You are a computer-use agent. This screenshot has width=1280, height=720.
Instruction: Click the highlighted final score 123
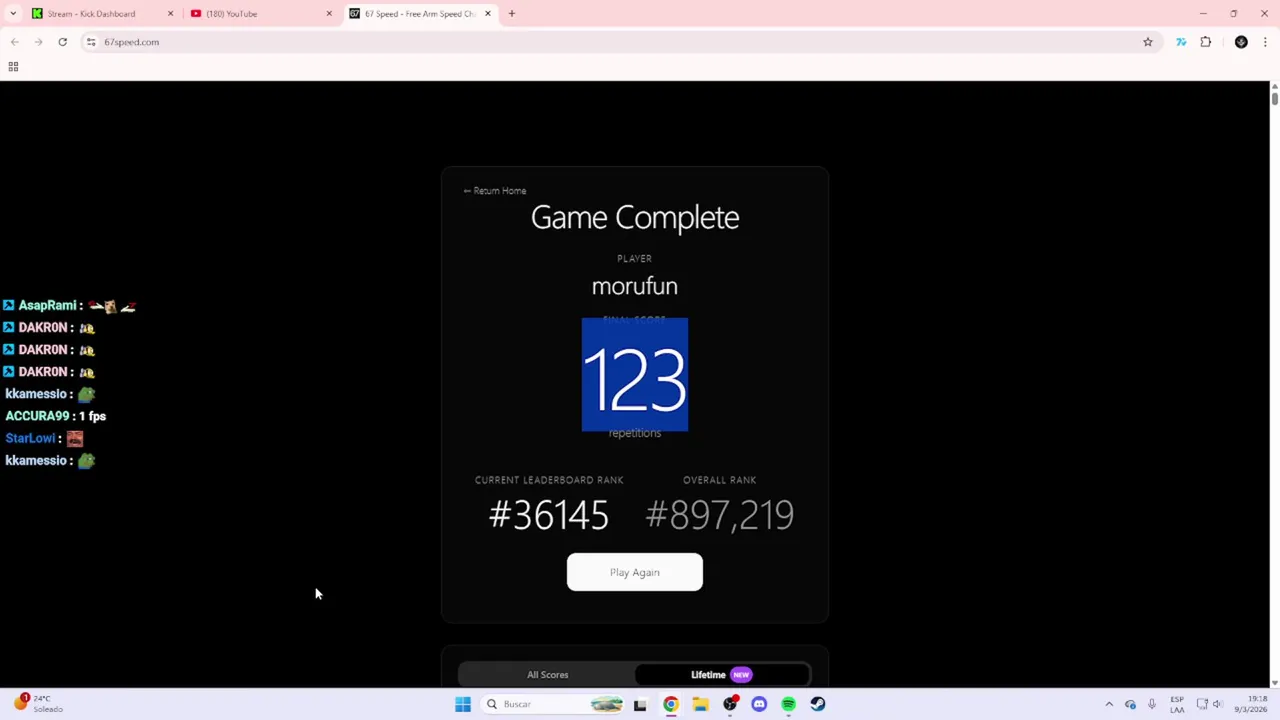[635, 375]
